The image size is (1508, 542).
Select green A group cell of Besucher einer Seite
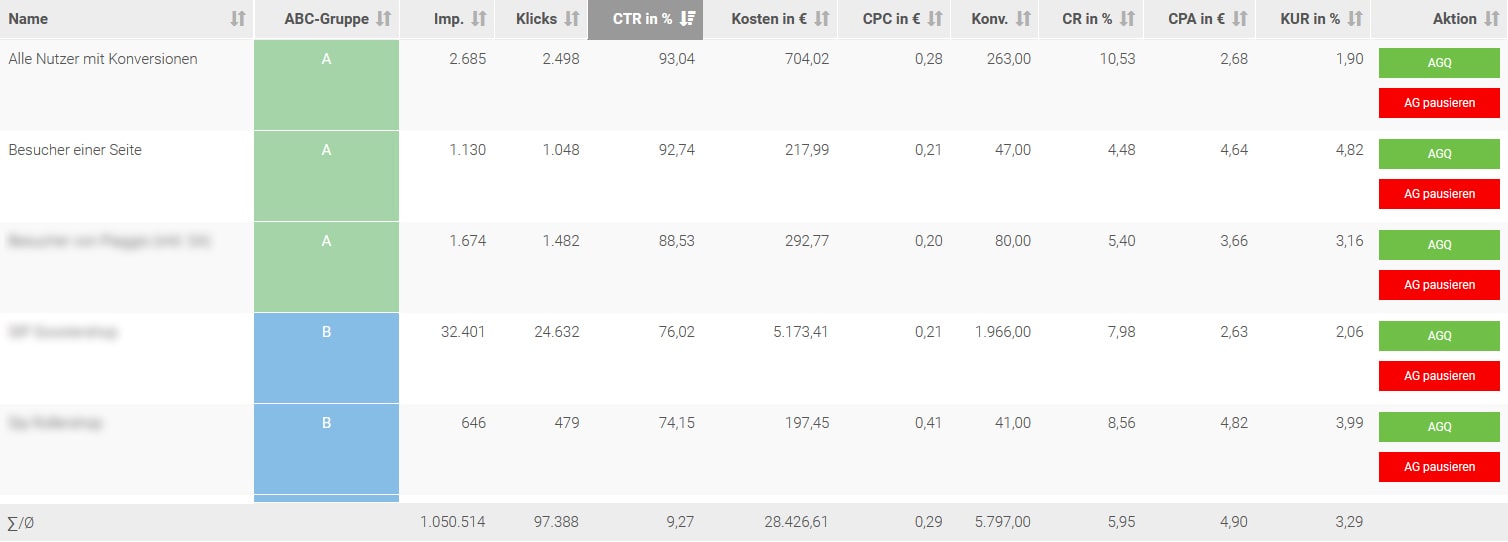coord(326,176)
